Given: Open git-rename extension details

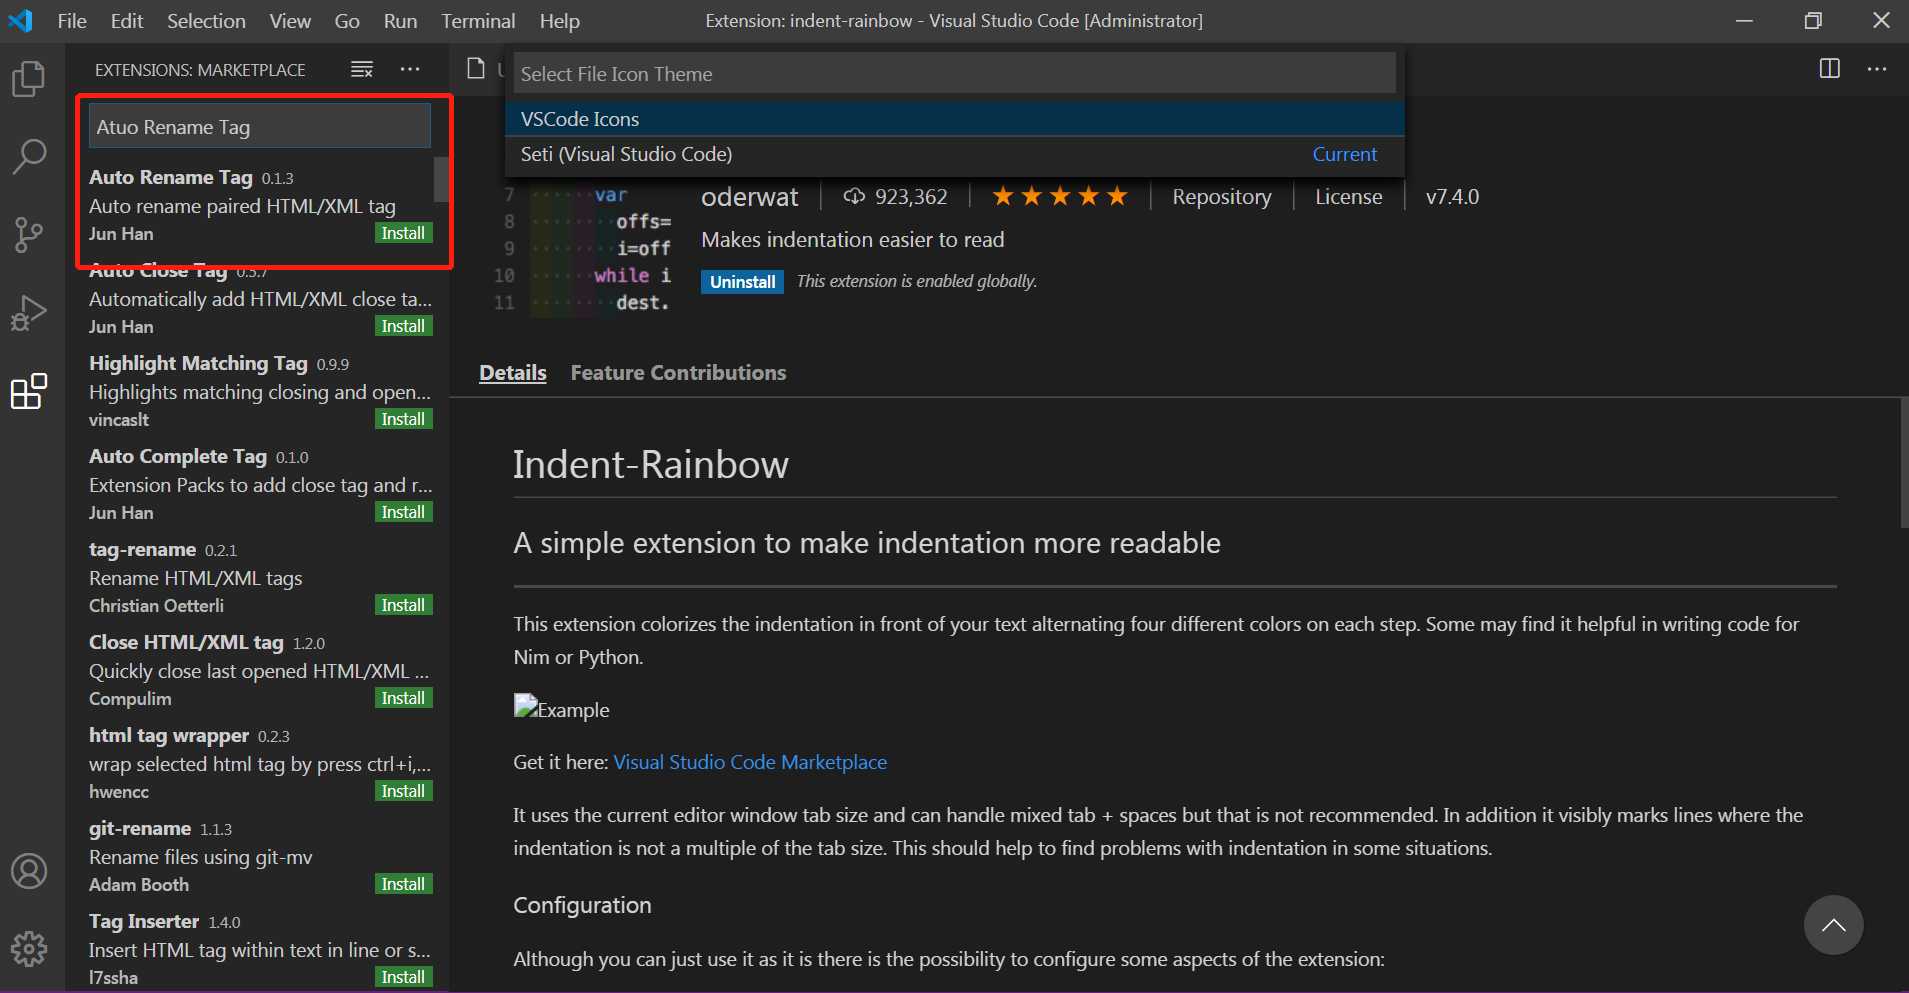Looking at the screenshot, I should 255,856.
